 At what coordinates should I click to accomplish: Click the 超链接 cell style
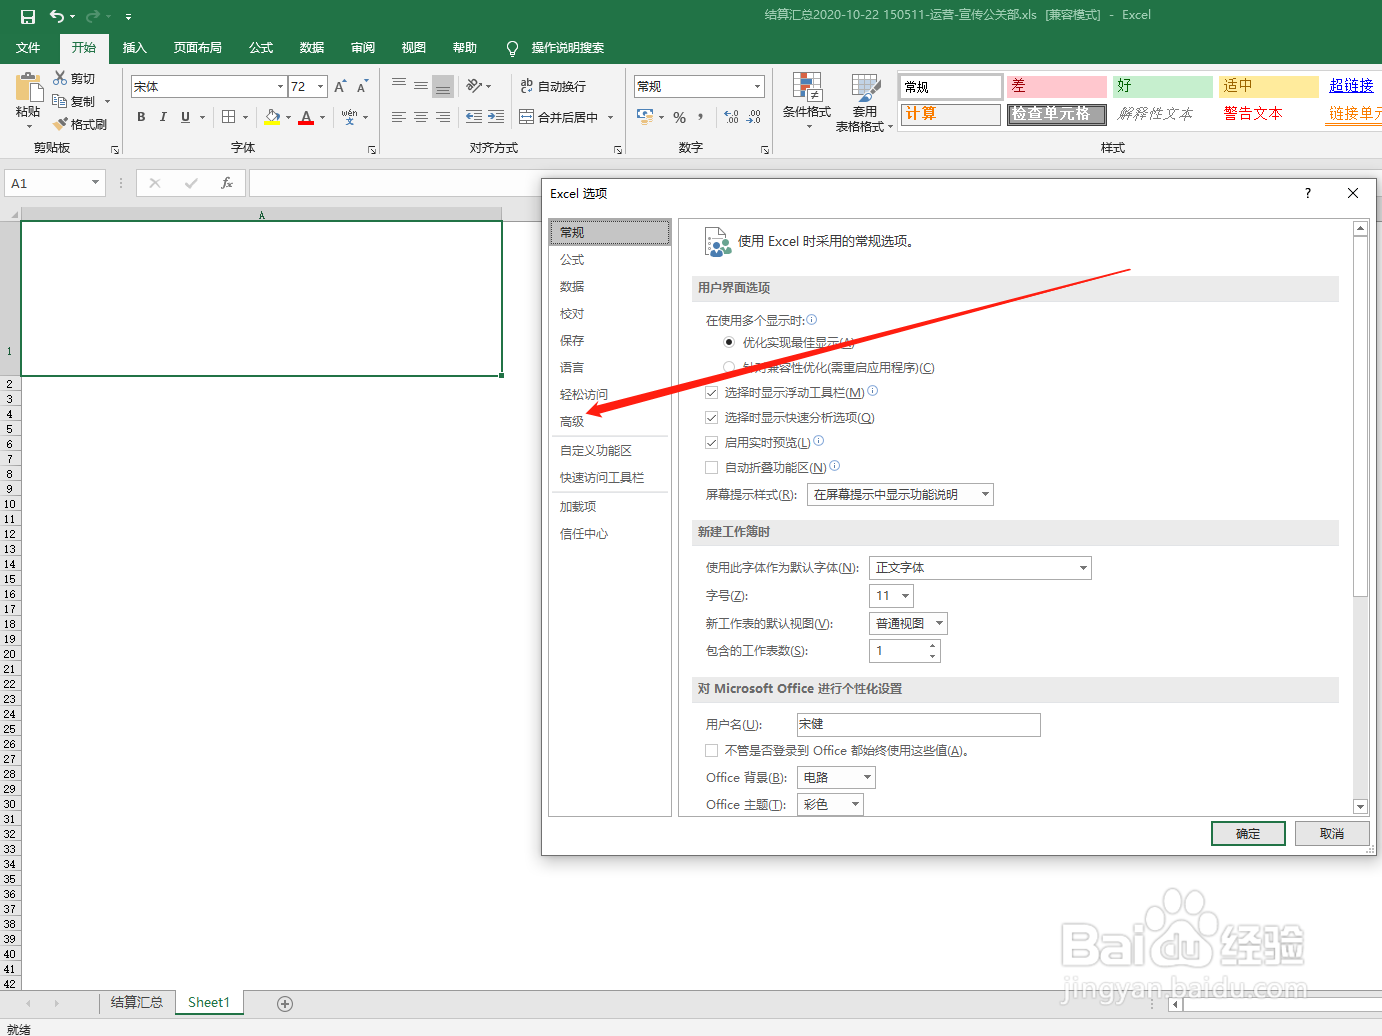[x=1351, y=86]
